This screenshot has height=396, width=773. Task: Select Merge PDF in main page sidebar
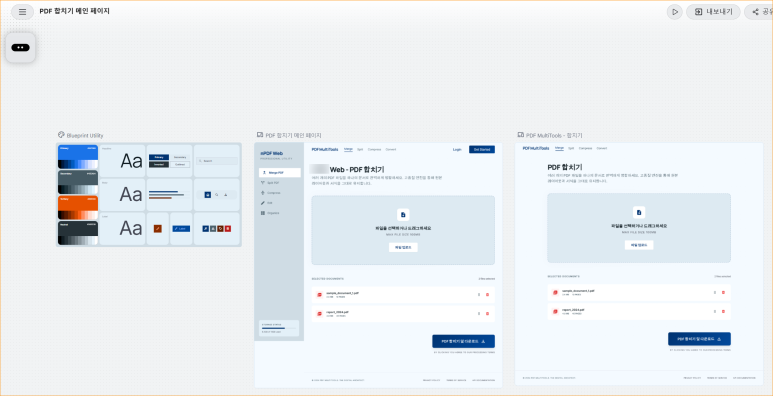pos(280,173)
